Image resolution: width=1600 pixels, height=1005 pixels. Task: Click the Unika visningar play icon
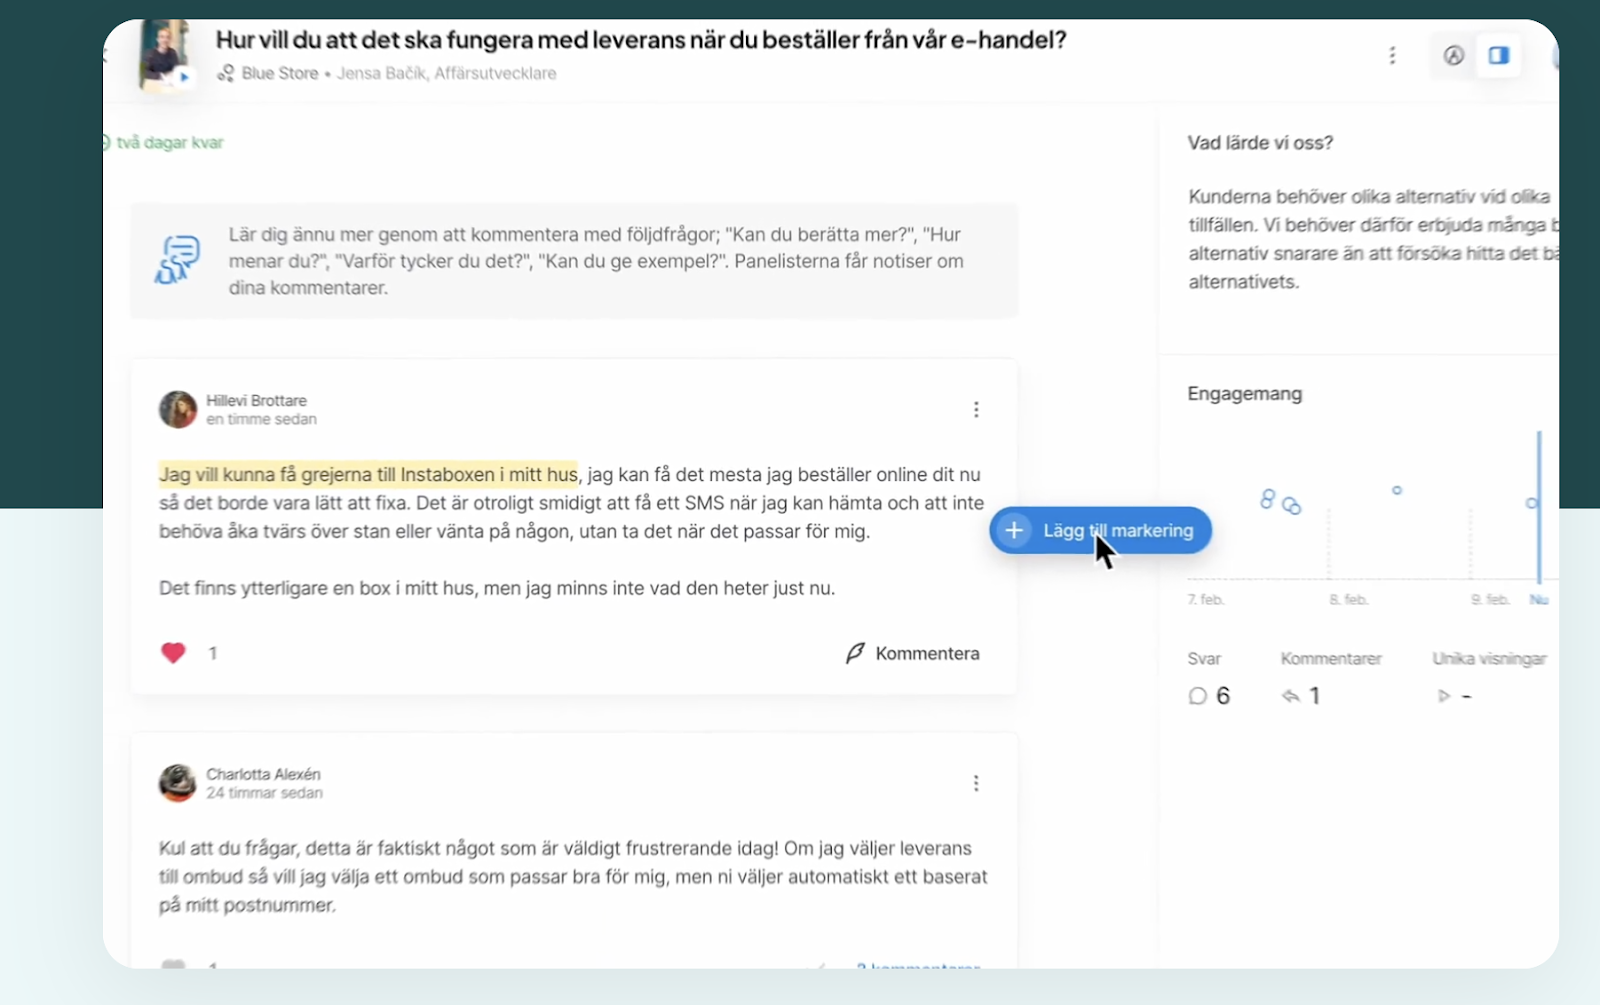1443,696
